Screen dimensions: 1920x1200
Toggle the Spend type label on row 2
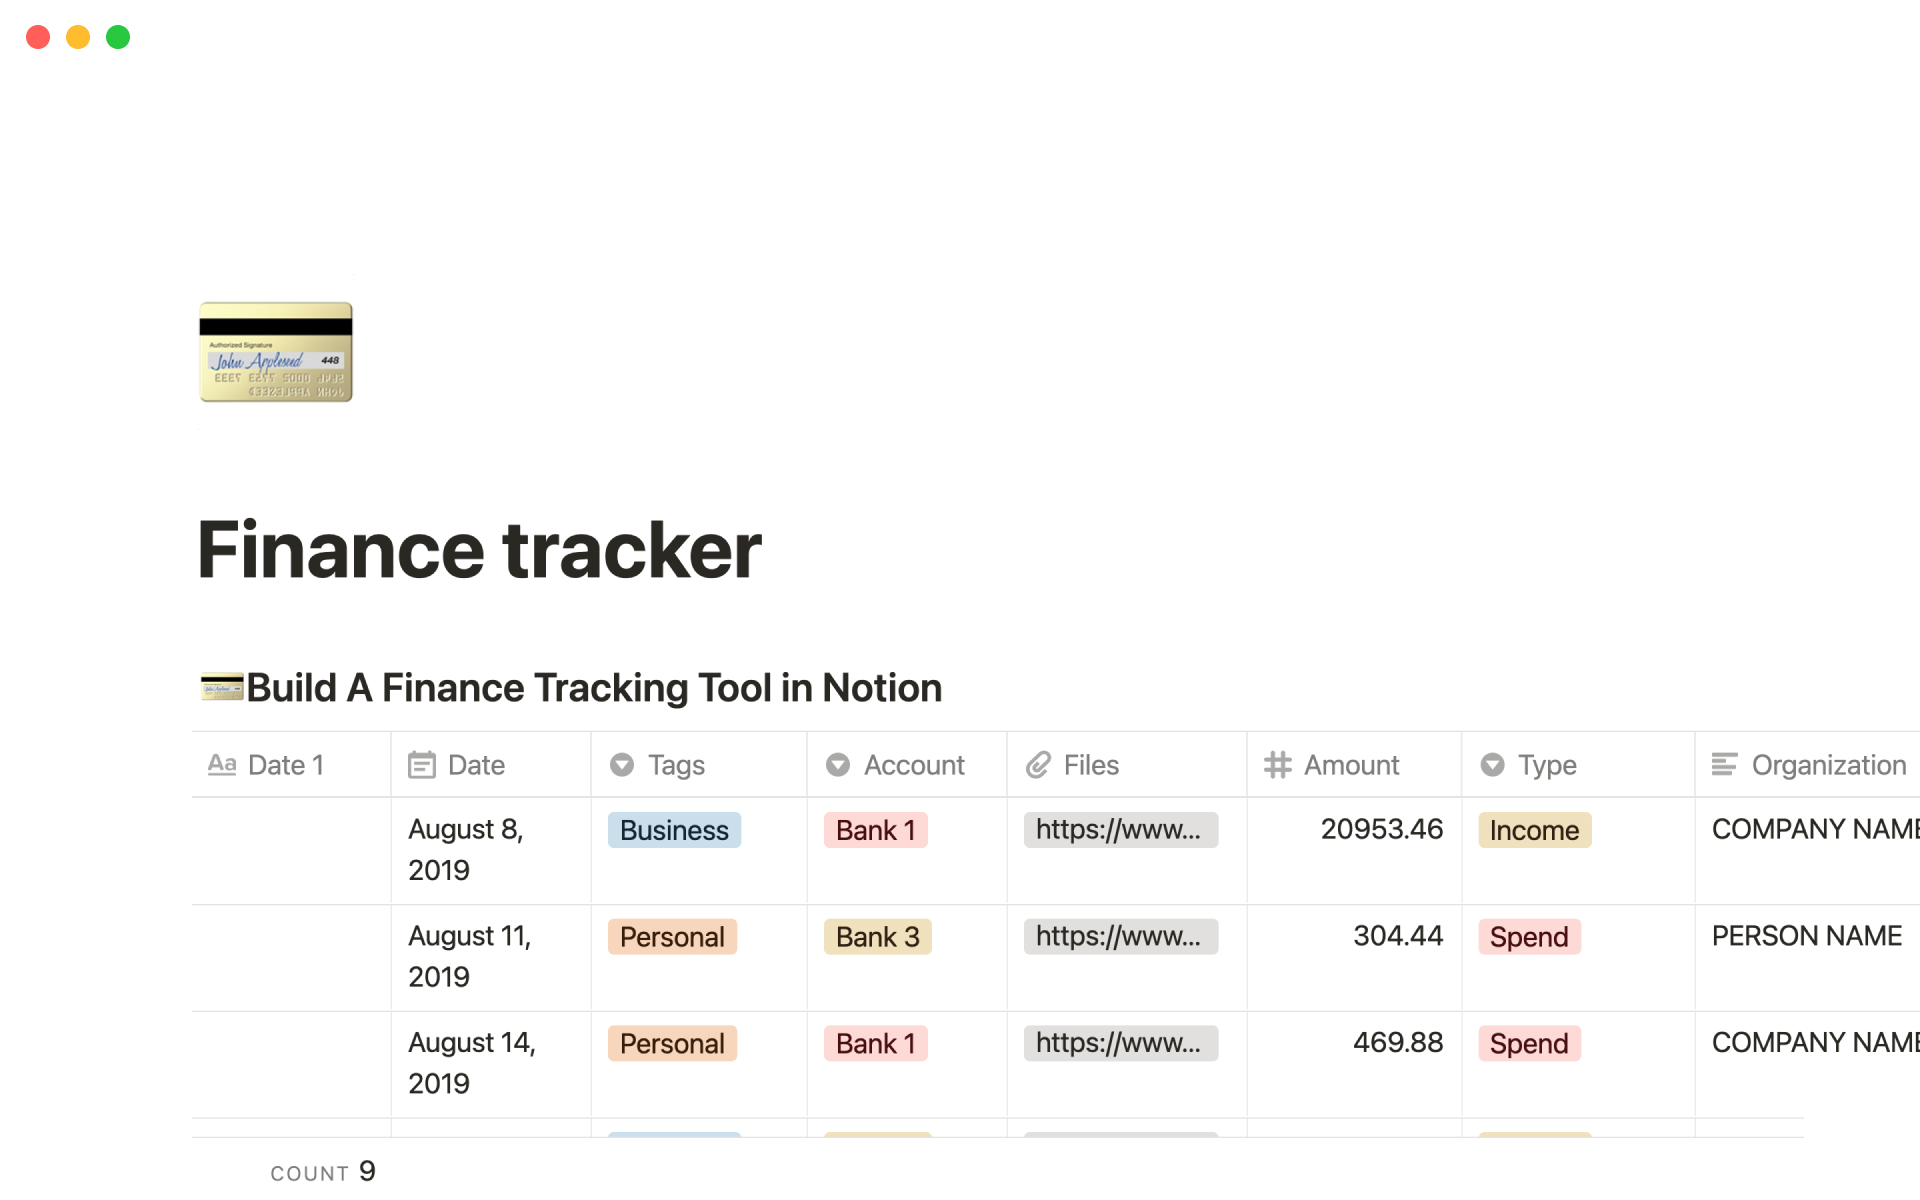(1527, 936)
